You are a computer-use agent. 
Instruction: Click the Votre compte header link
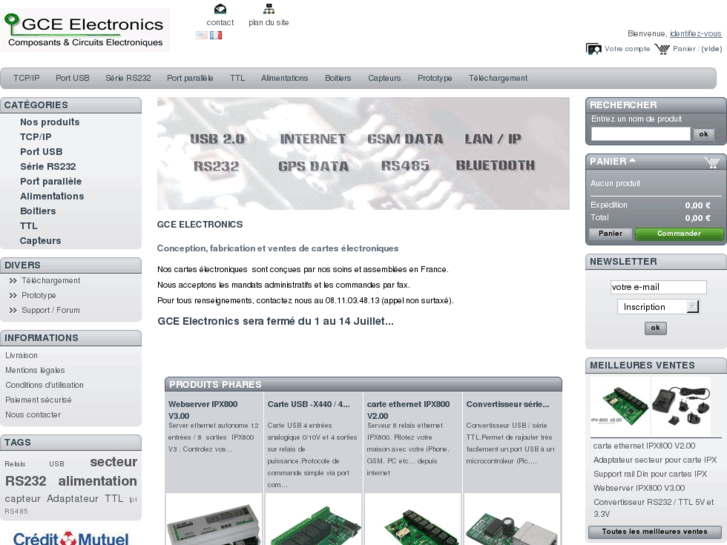627,49
